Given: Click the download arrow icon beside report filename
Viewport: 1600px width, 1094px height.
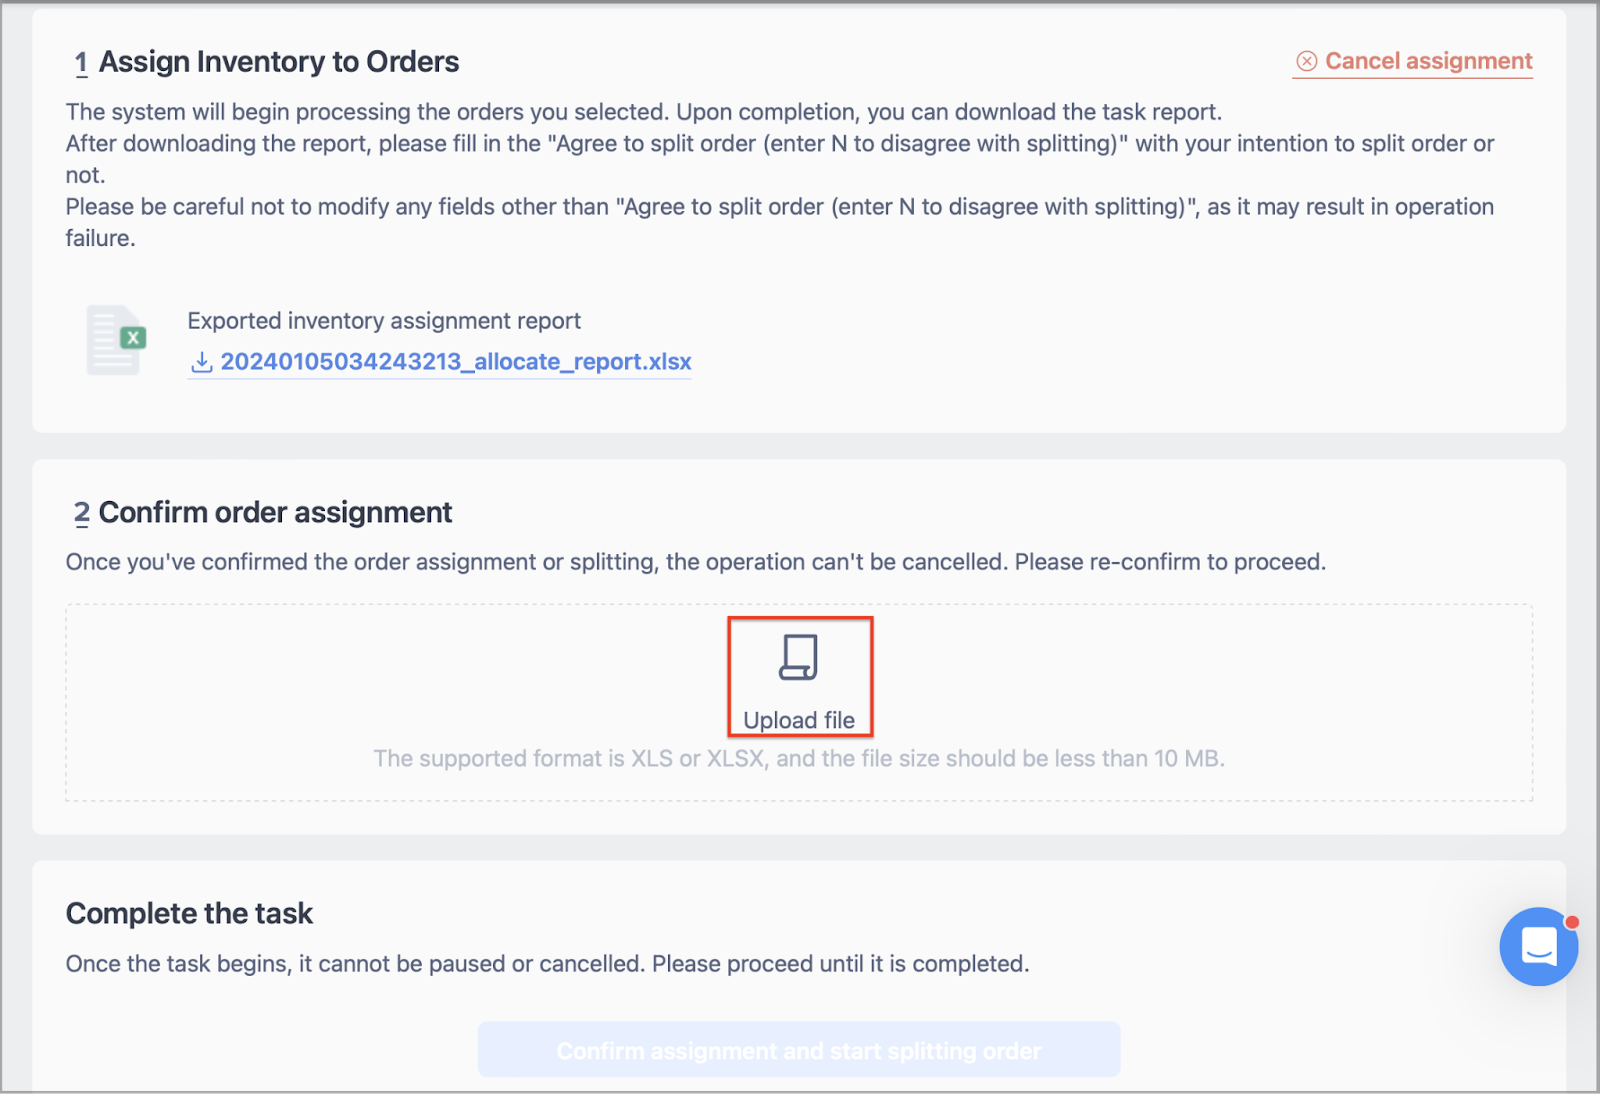Looking at the screenshot, I should coord(201,361).
